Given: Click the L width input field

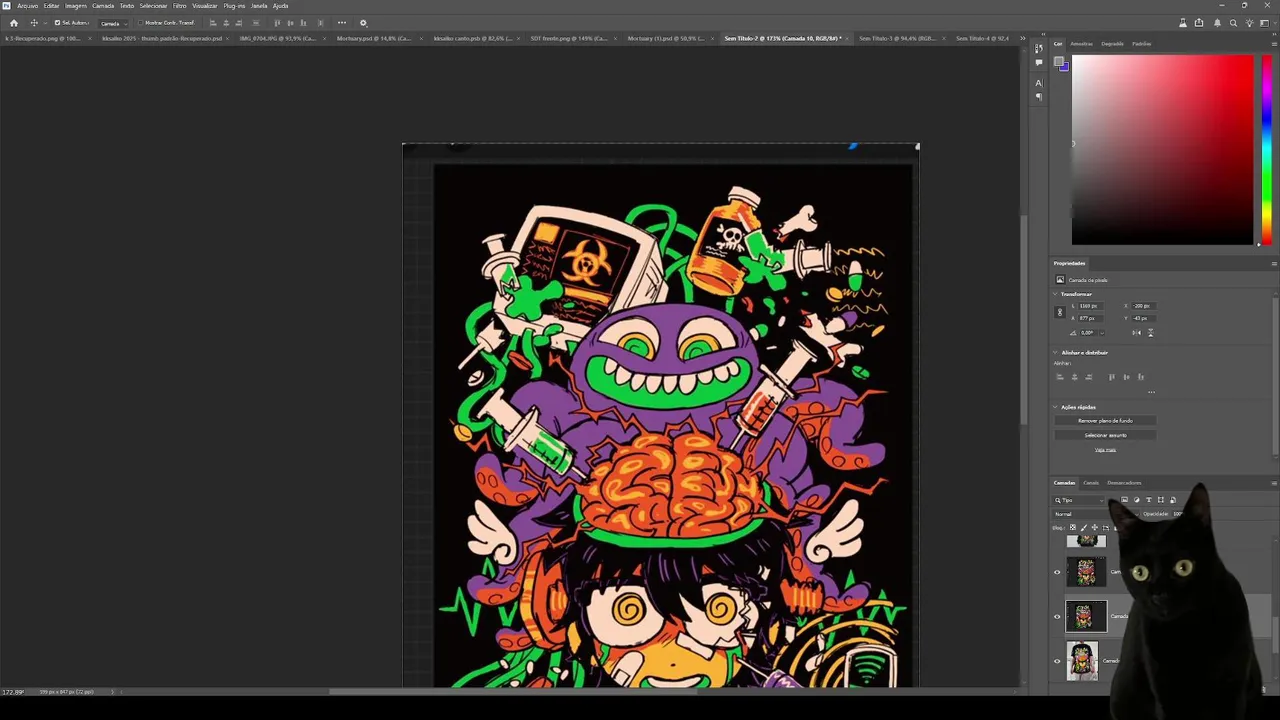Looking at the screenshot, I should pos(1090,306).
